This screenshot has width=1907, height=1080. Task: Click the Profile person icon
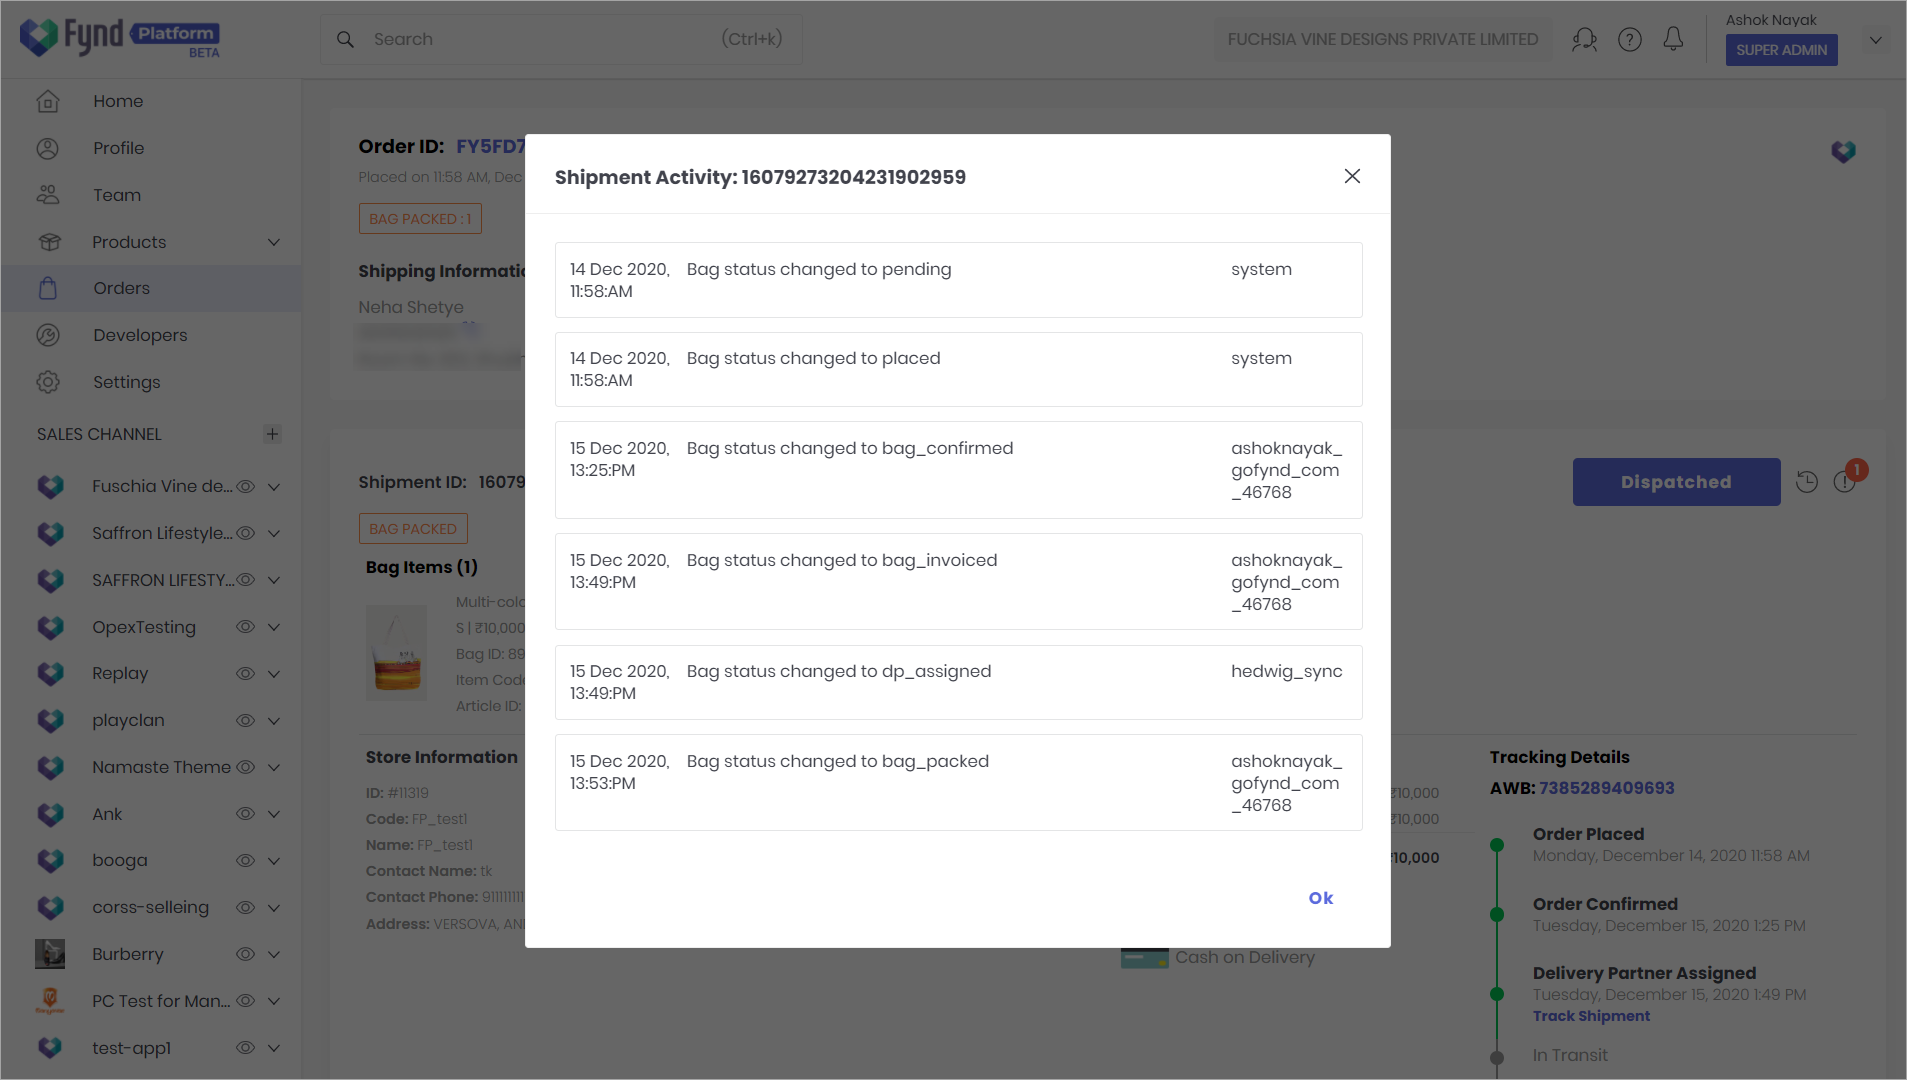tap(48, 148)
